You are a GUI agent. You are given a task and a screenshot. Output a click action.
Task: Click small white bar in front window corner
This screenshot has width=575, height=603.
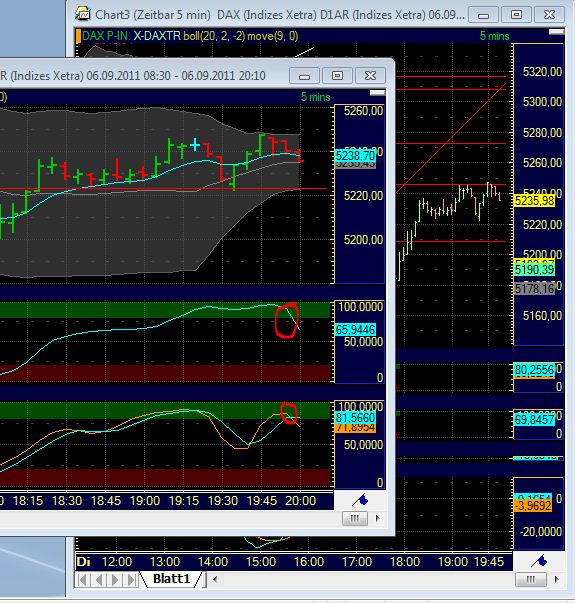(377, 93)
